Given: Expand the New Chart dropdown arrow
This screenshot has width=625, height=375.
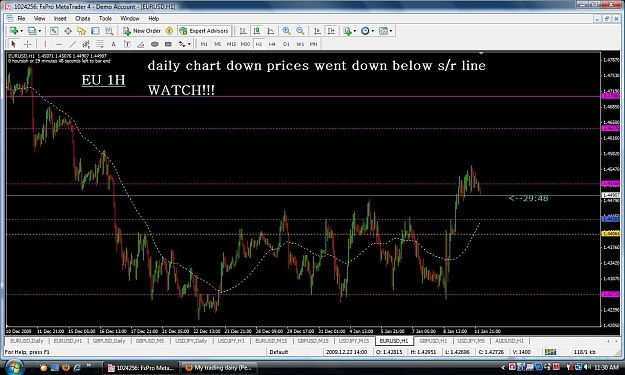Looking at the screenshot, I should 21,31.
